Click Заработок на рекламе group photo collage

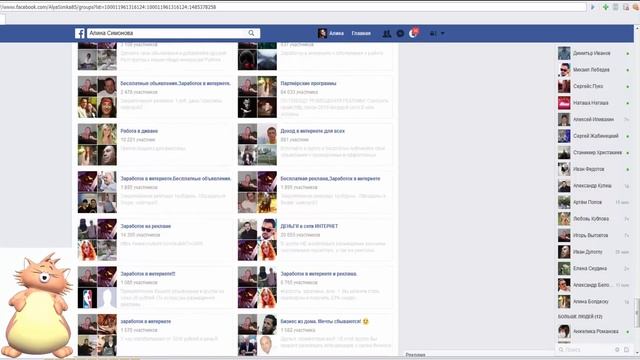coord(97,240)
